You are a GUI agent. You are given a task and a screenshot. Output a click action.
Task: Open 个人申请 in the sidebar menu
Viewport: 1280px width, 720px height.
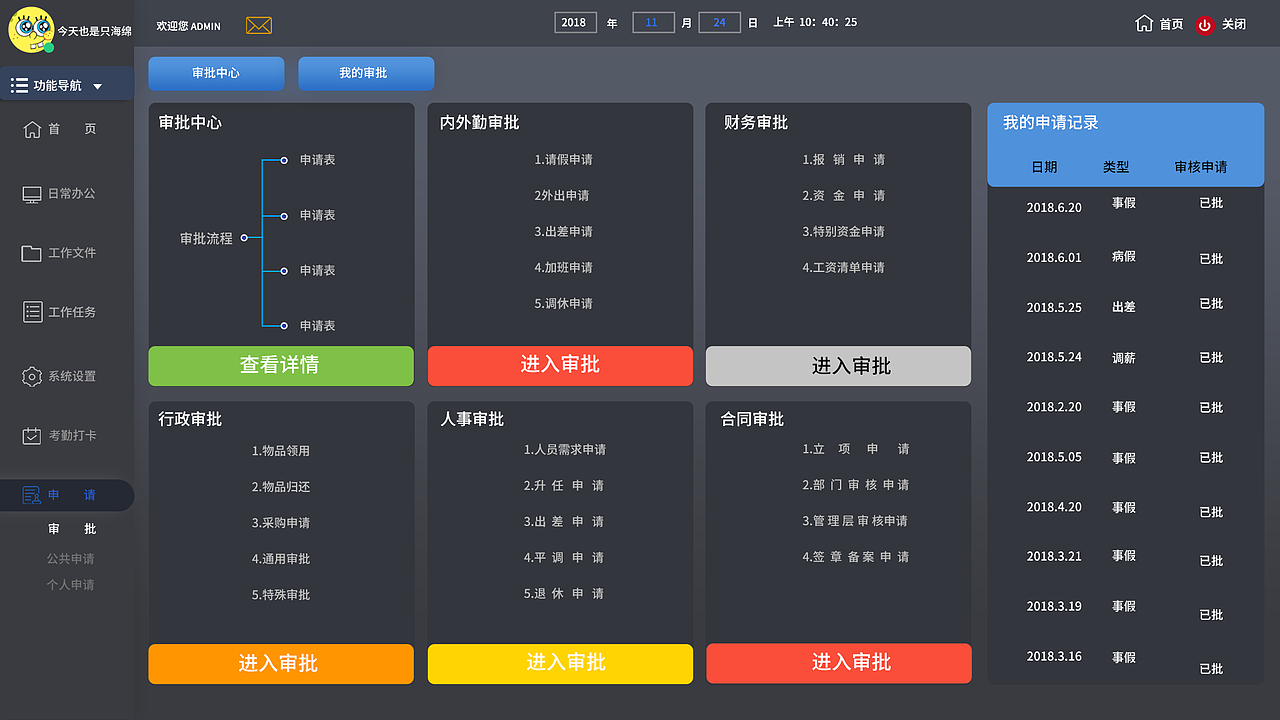point(71,584)
